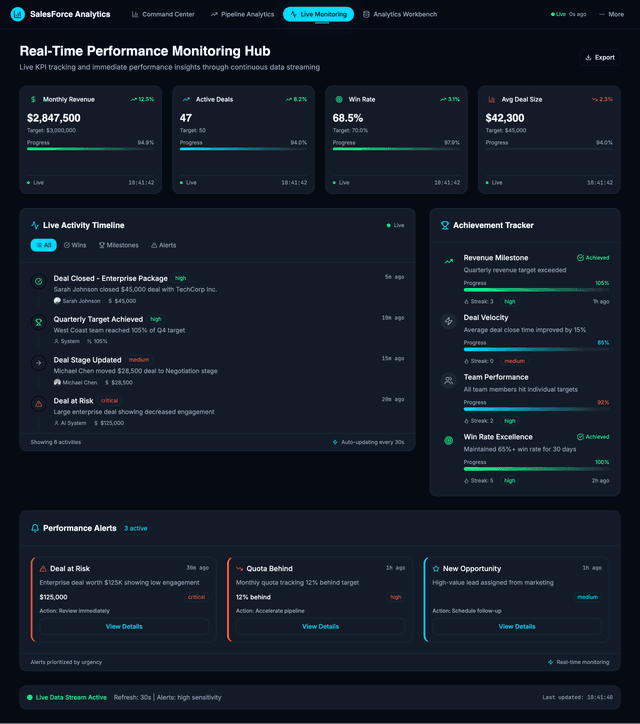This screenshot has height=724, width=640.
Task: Click the star icon on New Opportunity alert
Action: coord(436,568)
